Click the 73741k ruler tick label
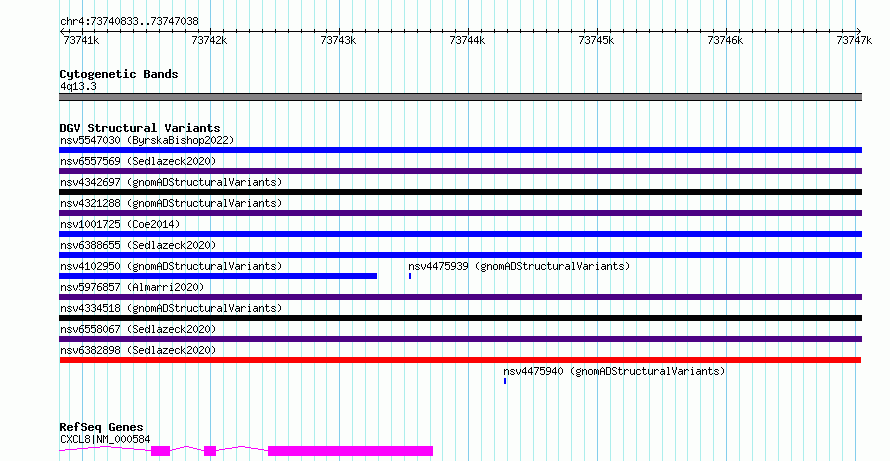Image resolution: width=890 pixels, height=461 pixels. point(81,40)
